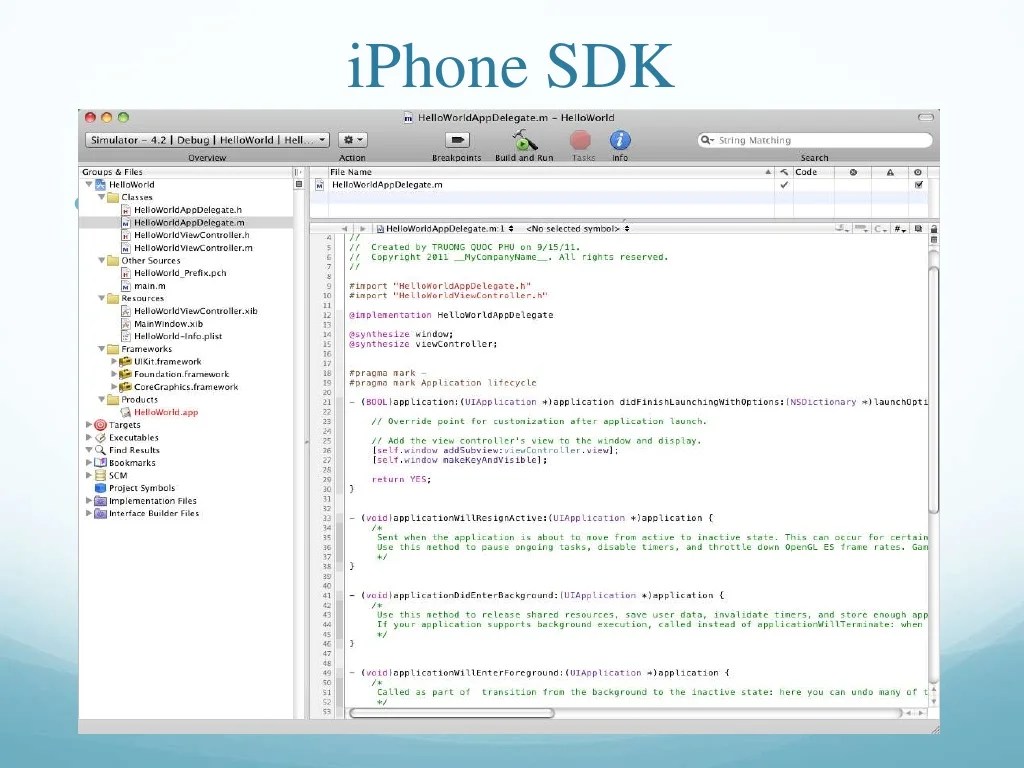
Task: Click the @implementation HelloWorldAppDelegate code line
Action: [x=451, y=315]
